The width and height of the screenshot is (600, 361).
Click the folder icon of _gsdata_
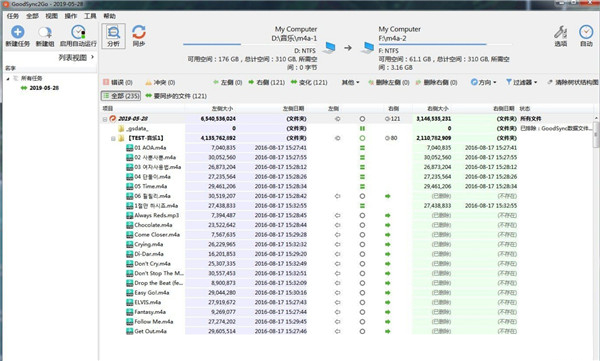[x=121, y=129]
